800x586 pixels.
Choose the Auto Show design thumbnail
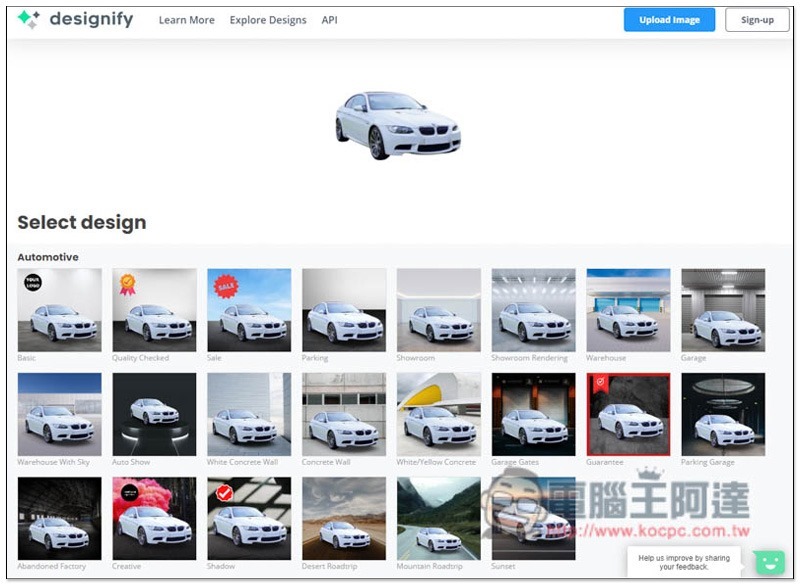[x=154, y=414]
